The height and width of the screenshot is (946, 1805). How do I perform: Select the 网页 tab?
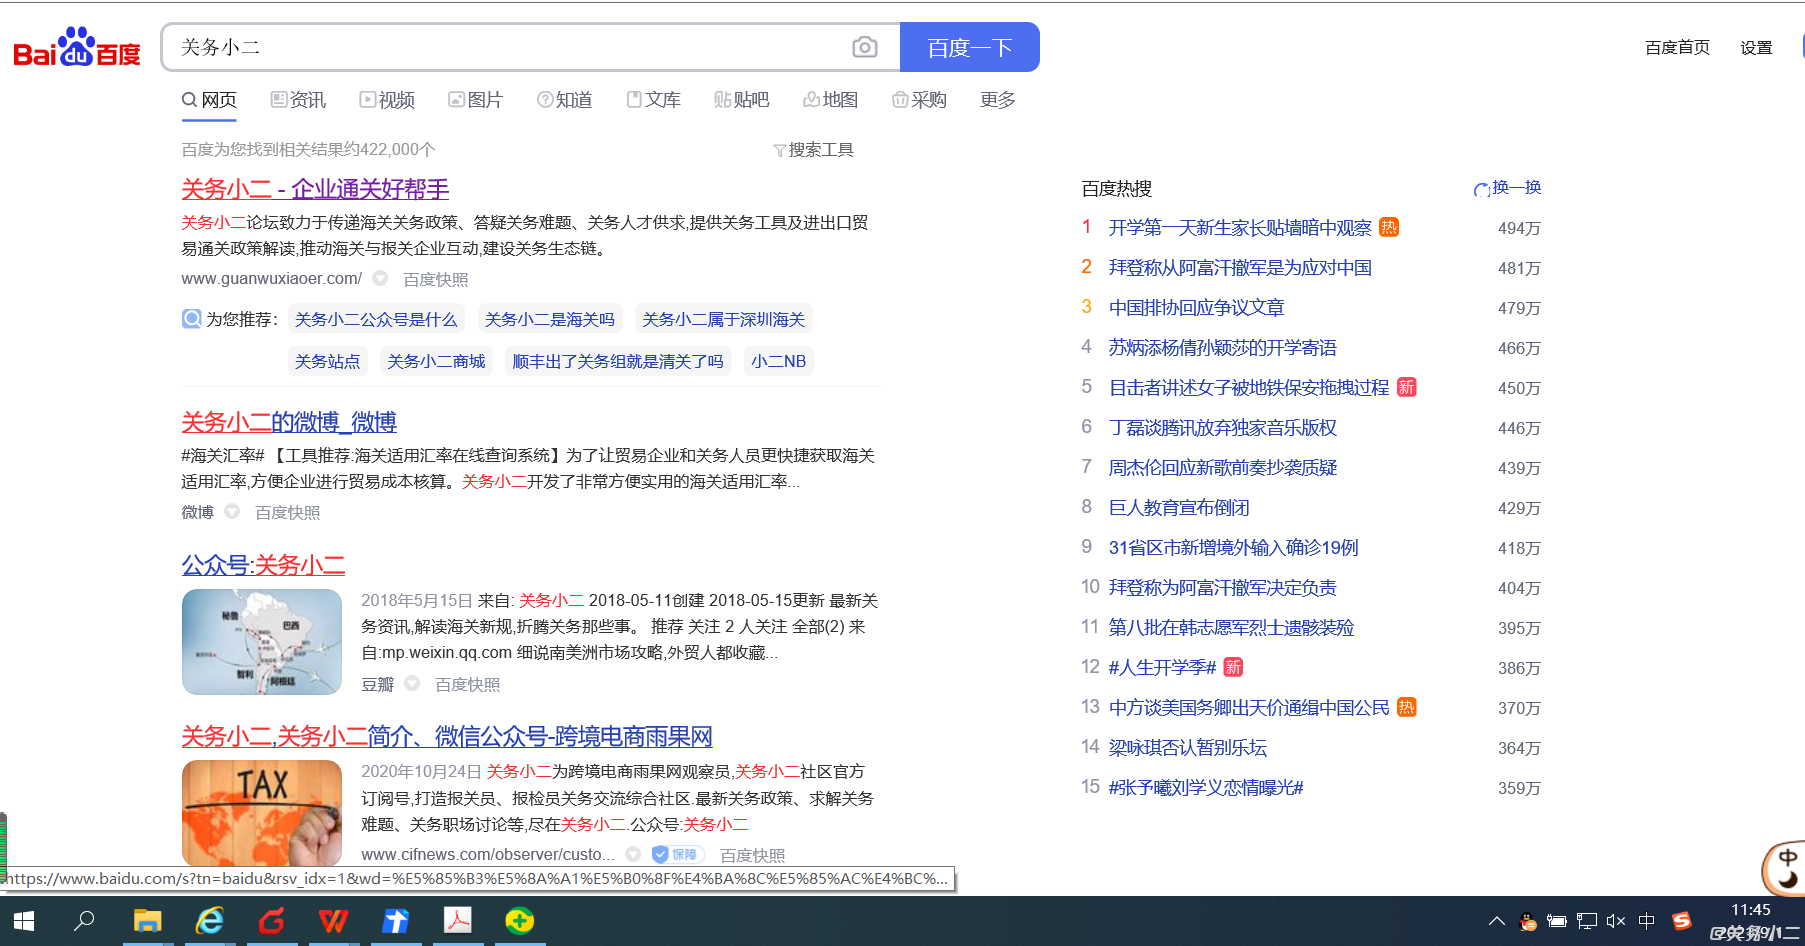pos(209,100)
